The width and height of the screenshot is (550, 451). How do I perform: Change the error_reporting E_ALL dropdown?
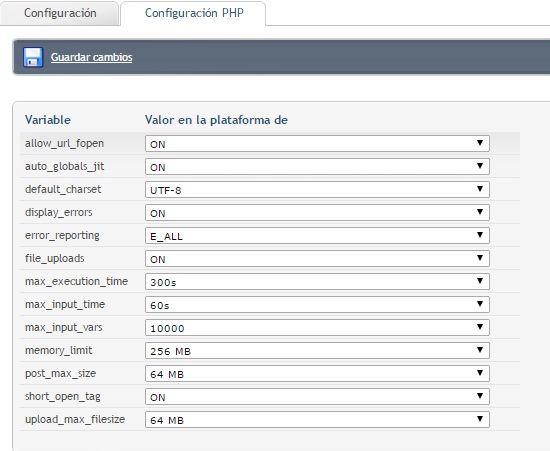(x=317, y=235)
